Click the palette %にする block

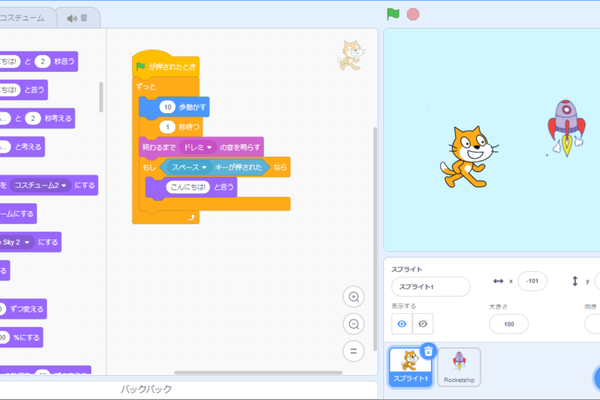(26, 337)
